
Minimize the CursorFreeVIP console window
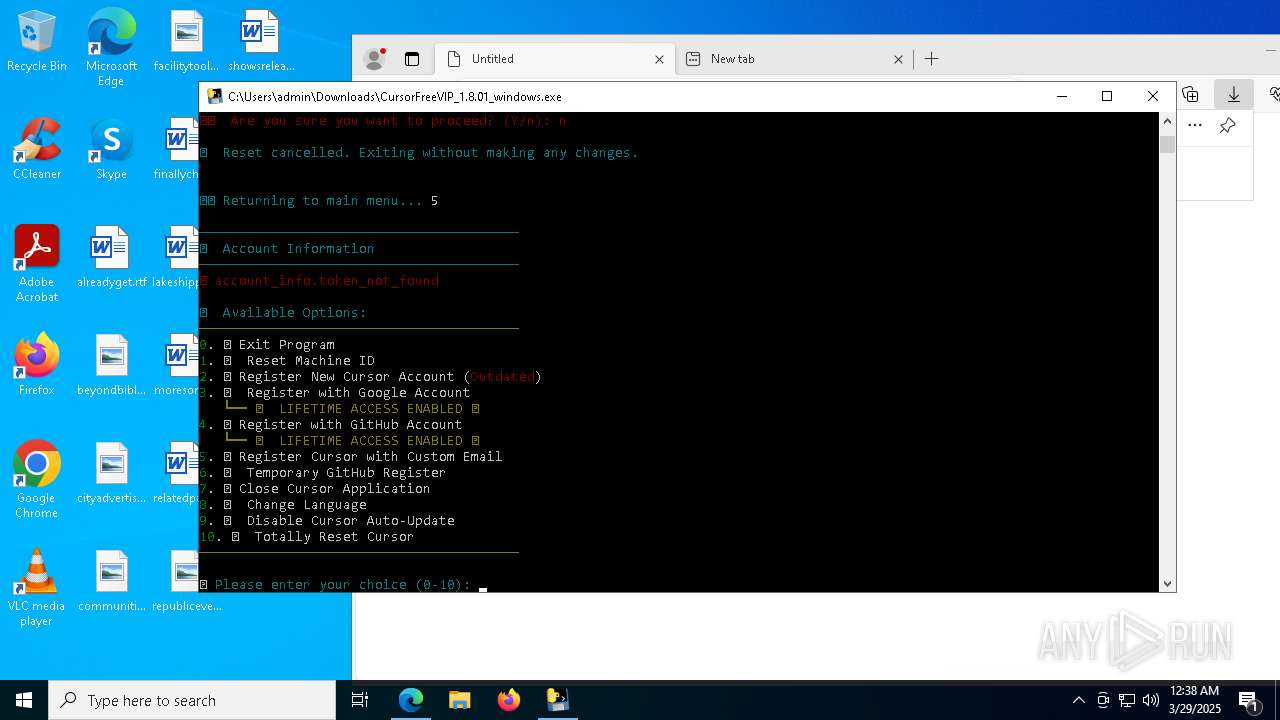1062,97
